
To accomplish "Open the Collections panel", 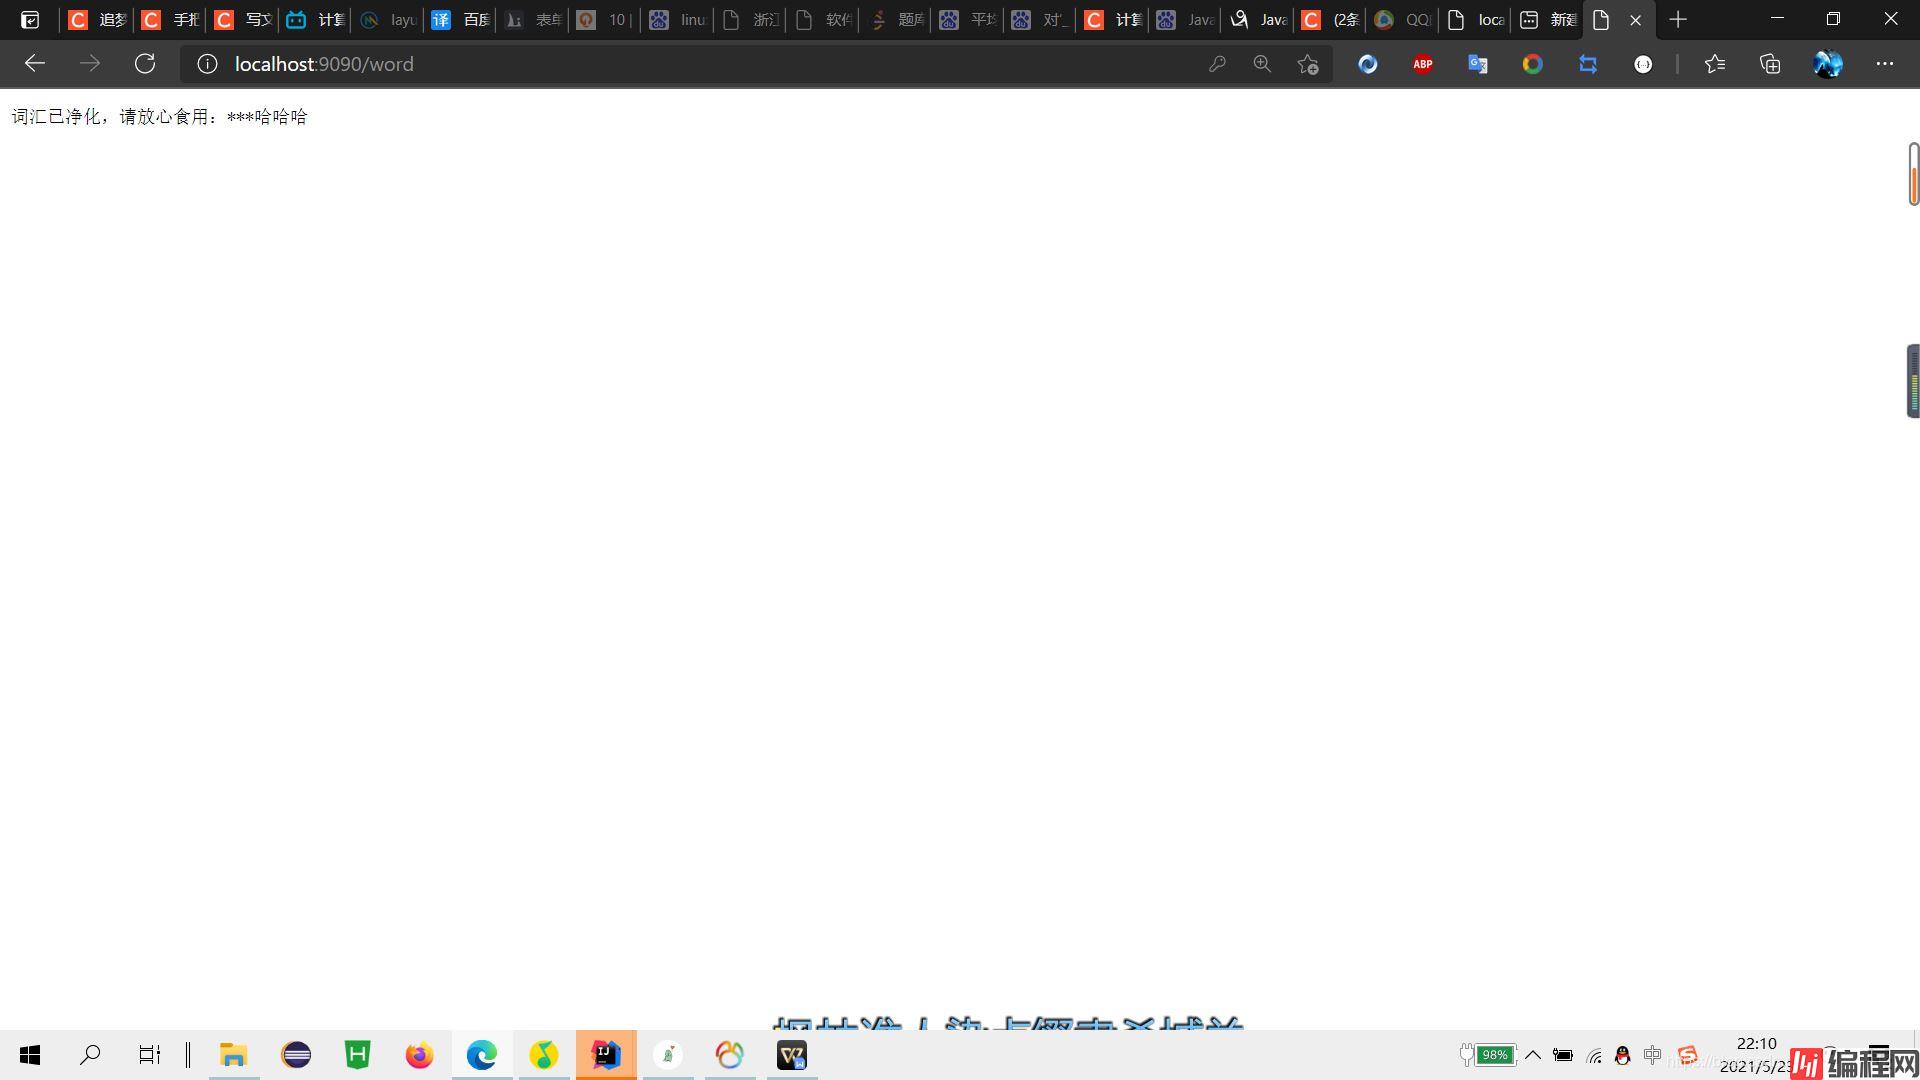I will coord(1770,64).
